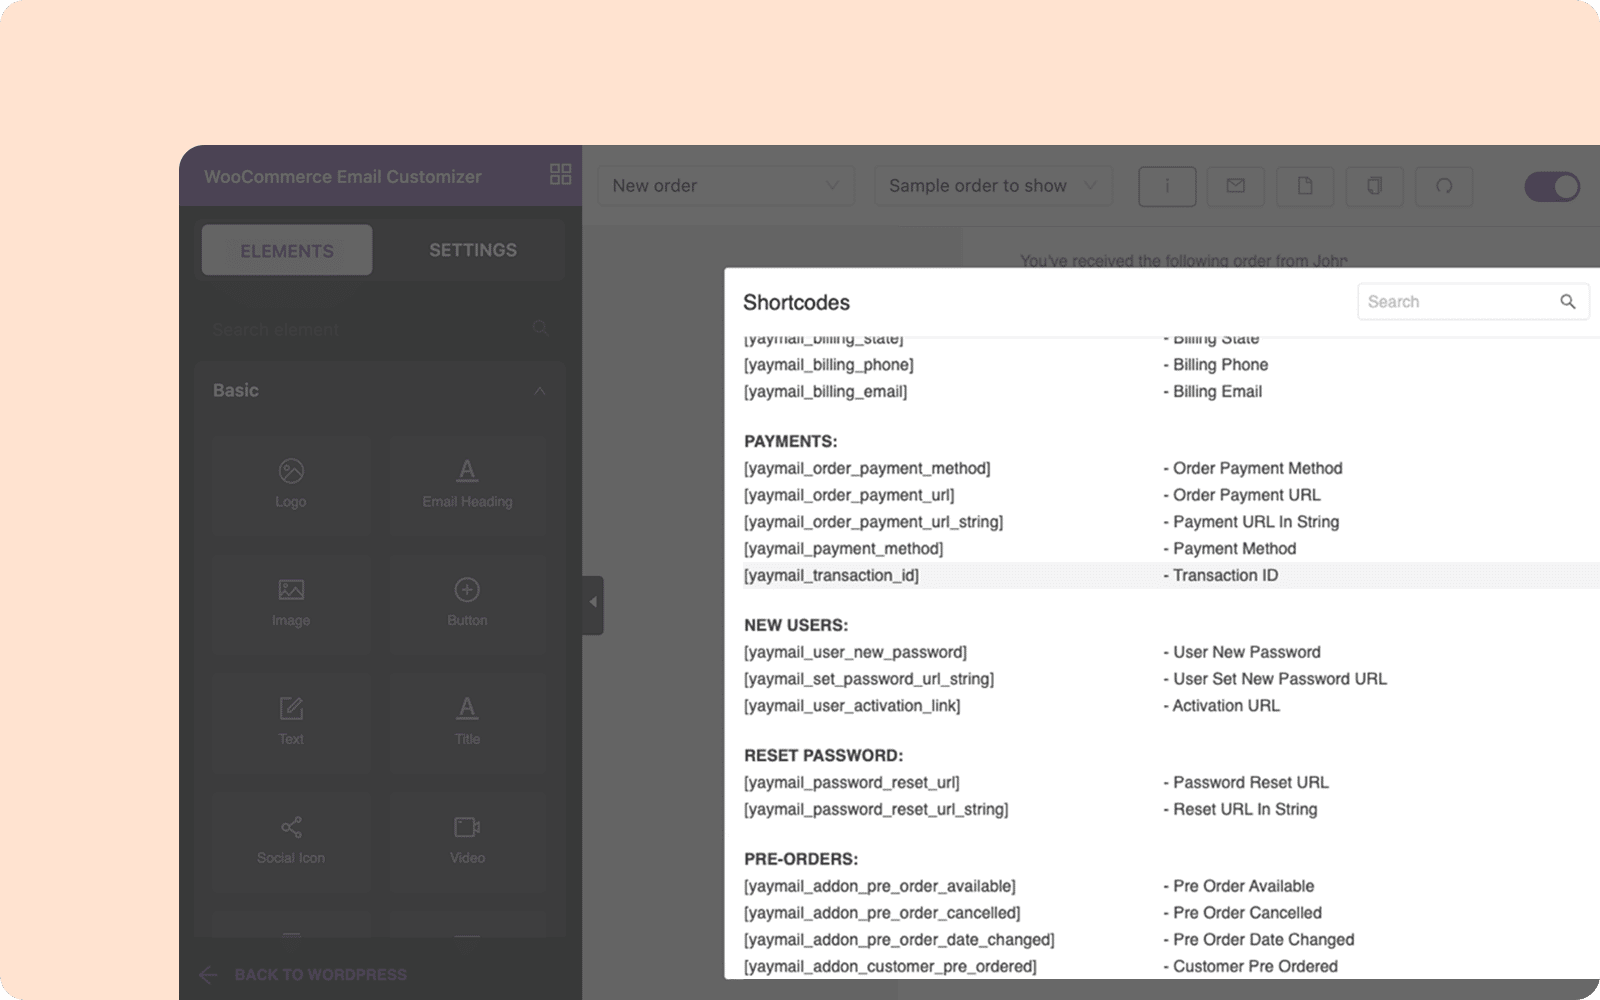This screenshot has height=1000, width=1600.
Task: Switch to the ELEMENTS tab
Action: tap(287, 250)
